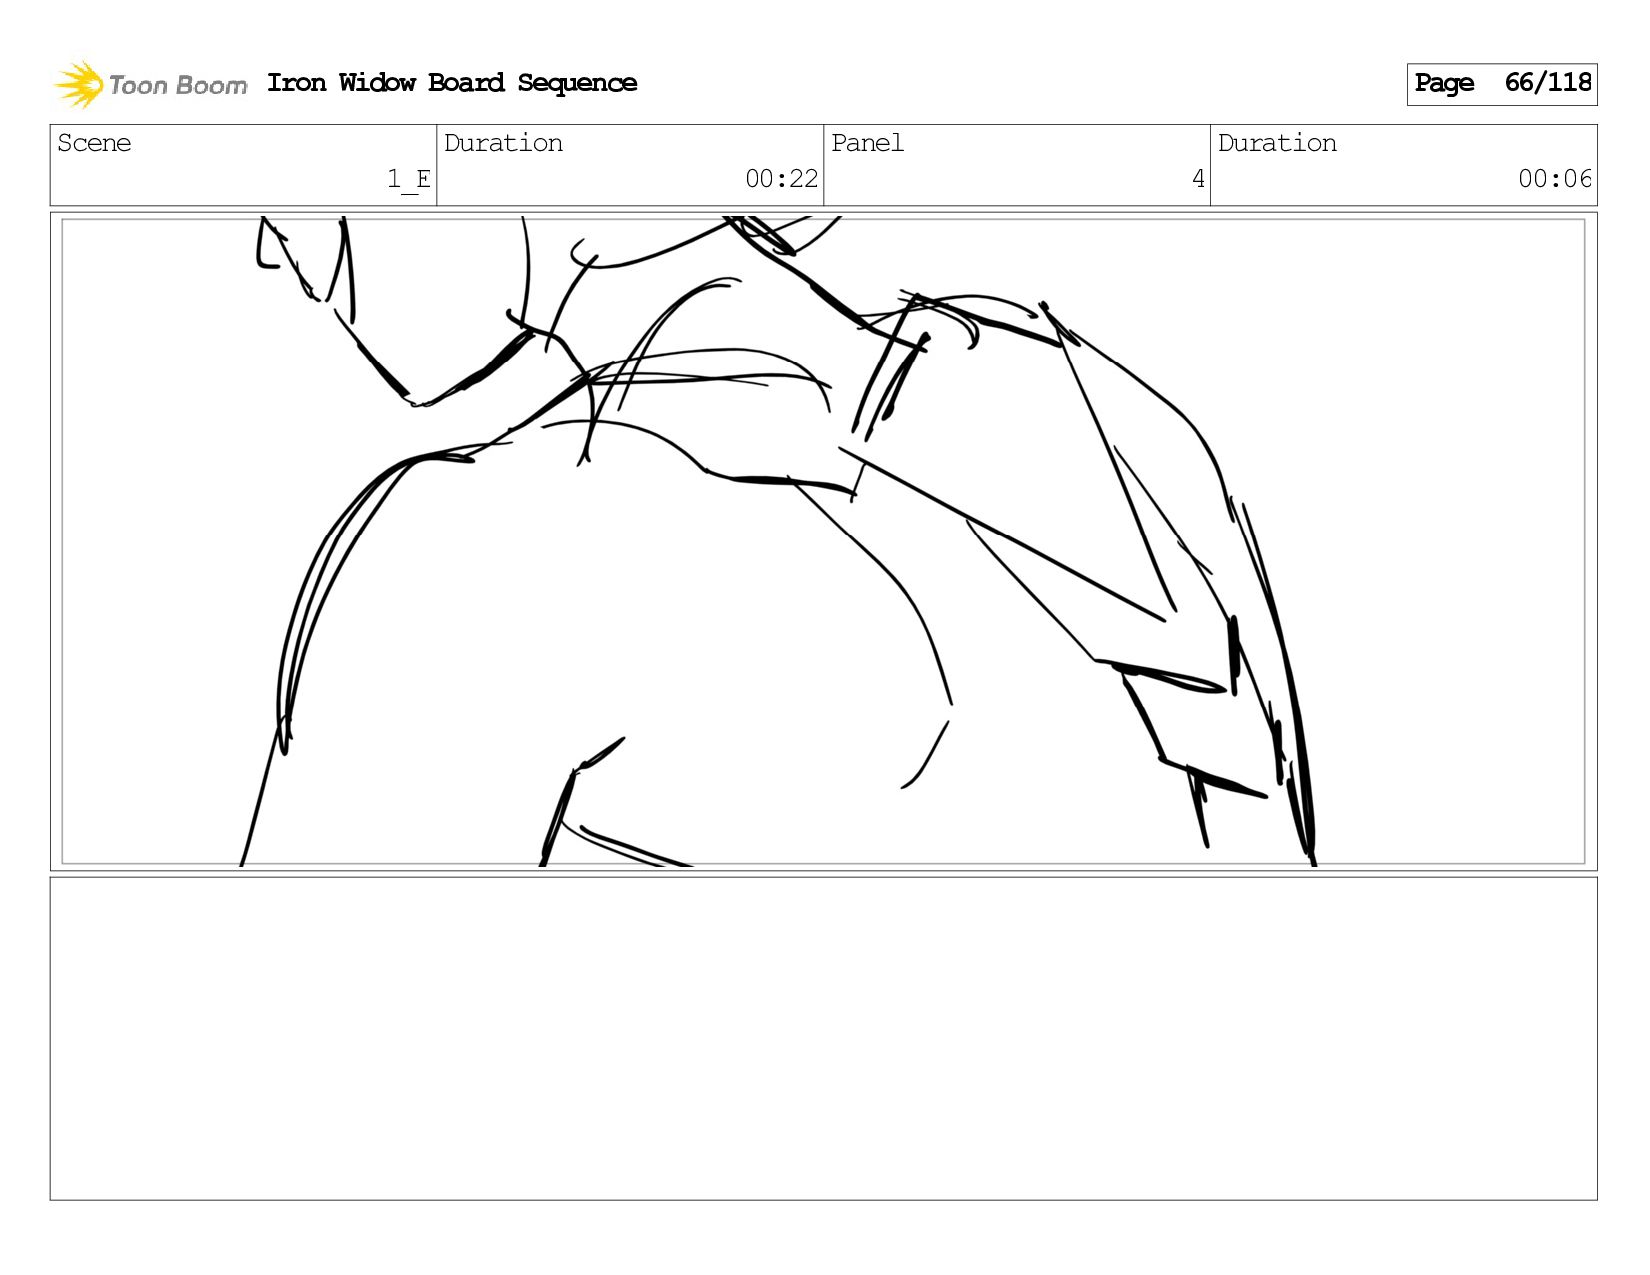Select the panel duration value 00:06

(1555, 179)
